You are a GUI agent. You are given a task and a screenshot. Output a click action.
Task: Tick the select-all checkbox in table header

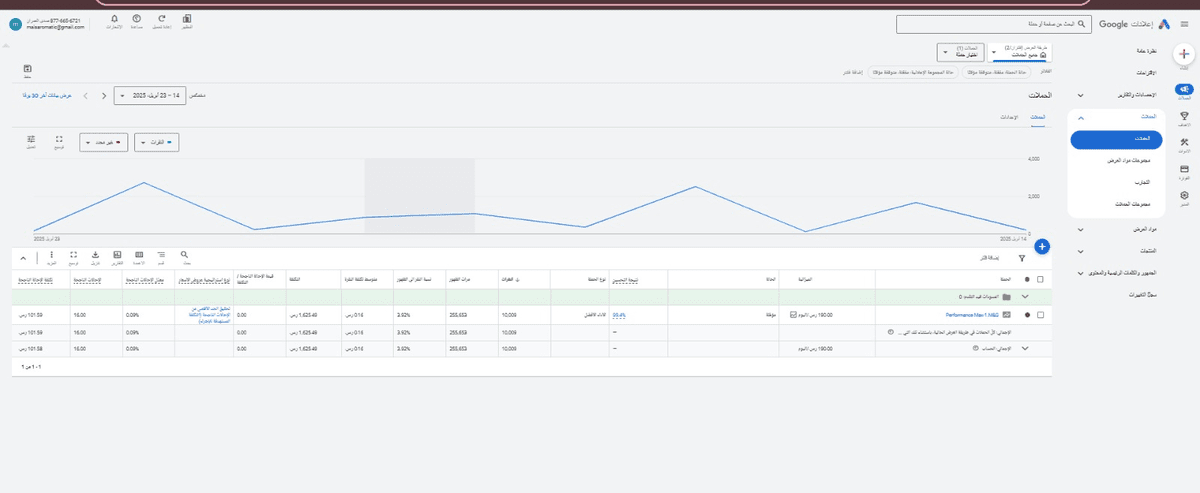click(1041, 279)
